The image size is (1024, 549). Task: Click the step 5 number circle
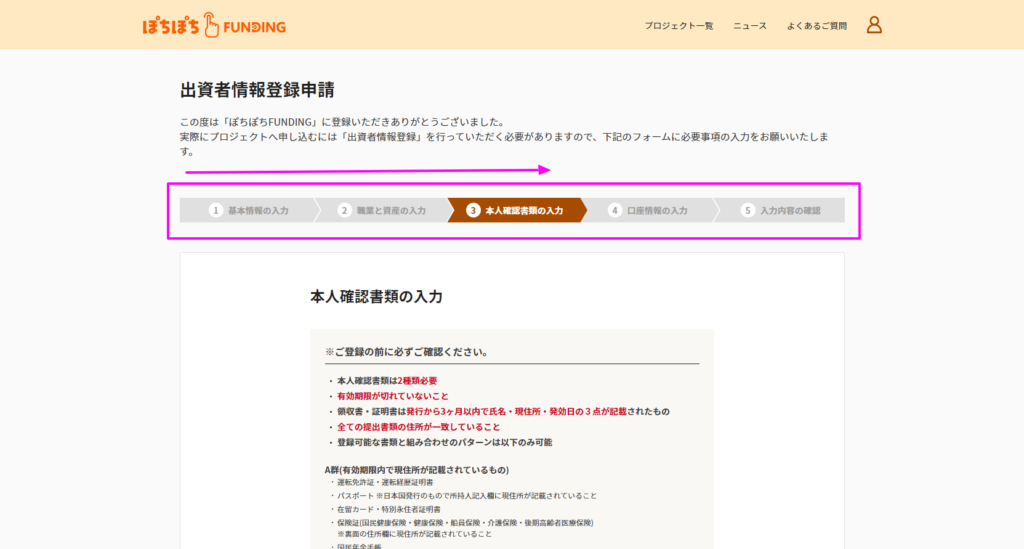tap(747, 211)
